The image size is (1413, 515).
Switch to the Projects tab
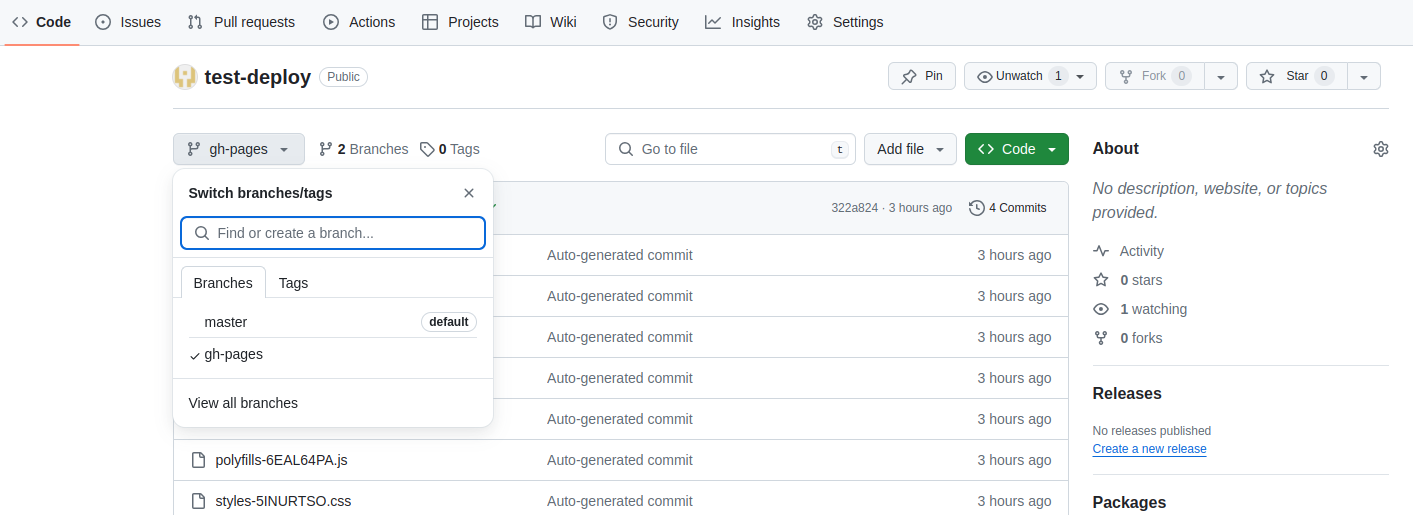click(460, 22)
